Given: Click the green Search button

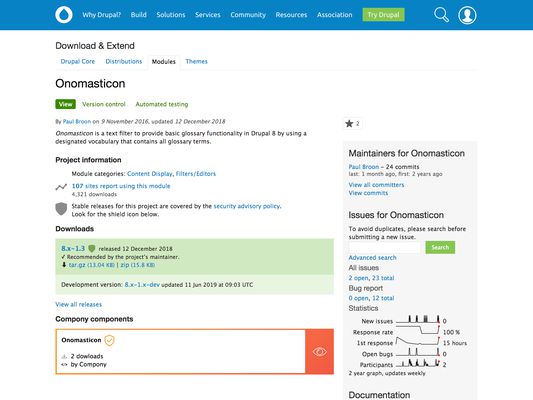Looking at the screenshot, I should [x=440, y=247].
